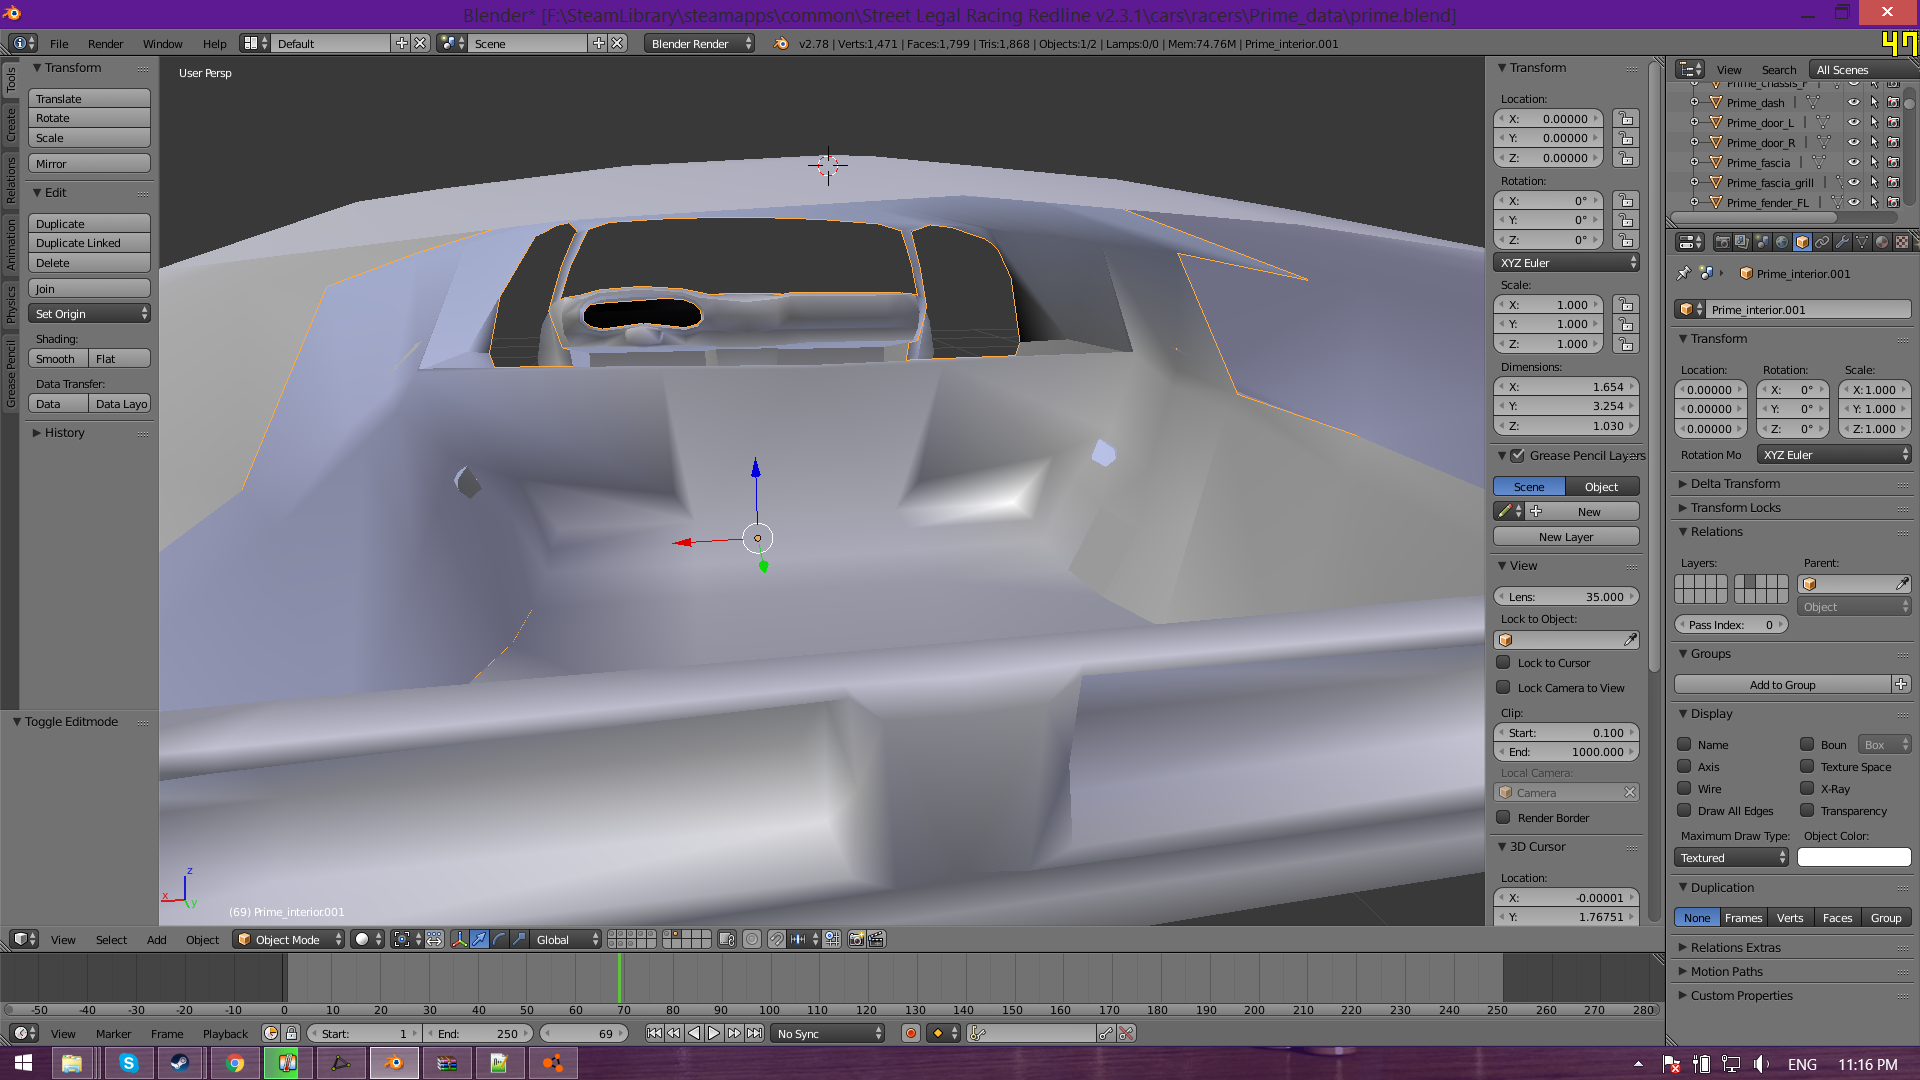Click the timeline record keyframe button
This screenshot has width=1920, height=1080.
tap(910, 1033)
